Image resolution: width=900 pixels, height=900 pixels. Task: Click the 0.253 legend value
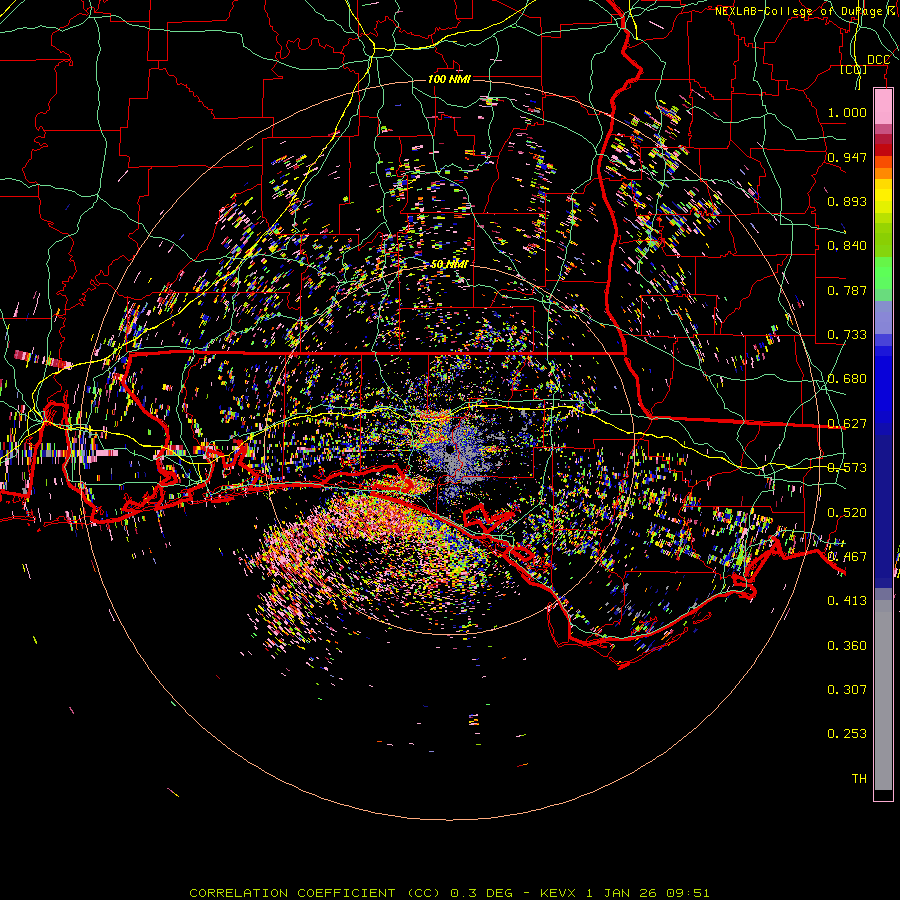pos(847,734)
